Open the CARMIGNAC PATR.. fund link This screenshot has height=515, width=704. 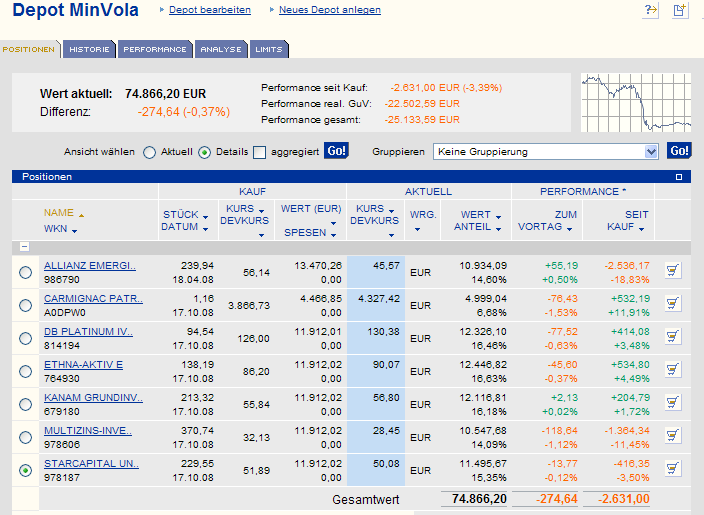[x=93, y=299]
